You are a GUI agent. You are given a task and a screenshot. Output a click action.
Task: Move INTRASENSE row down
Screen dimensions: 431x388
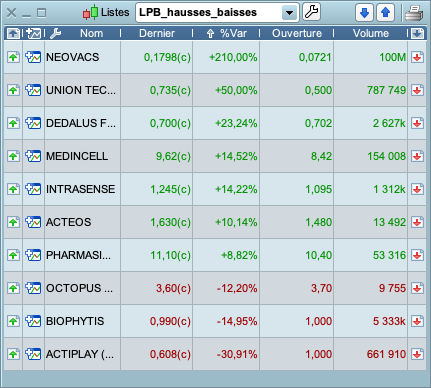click(417, 189)
